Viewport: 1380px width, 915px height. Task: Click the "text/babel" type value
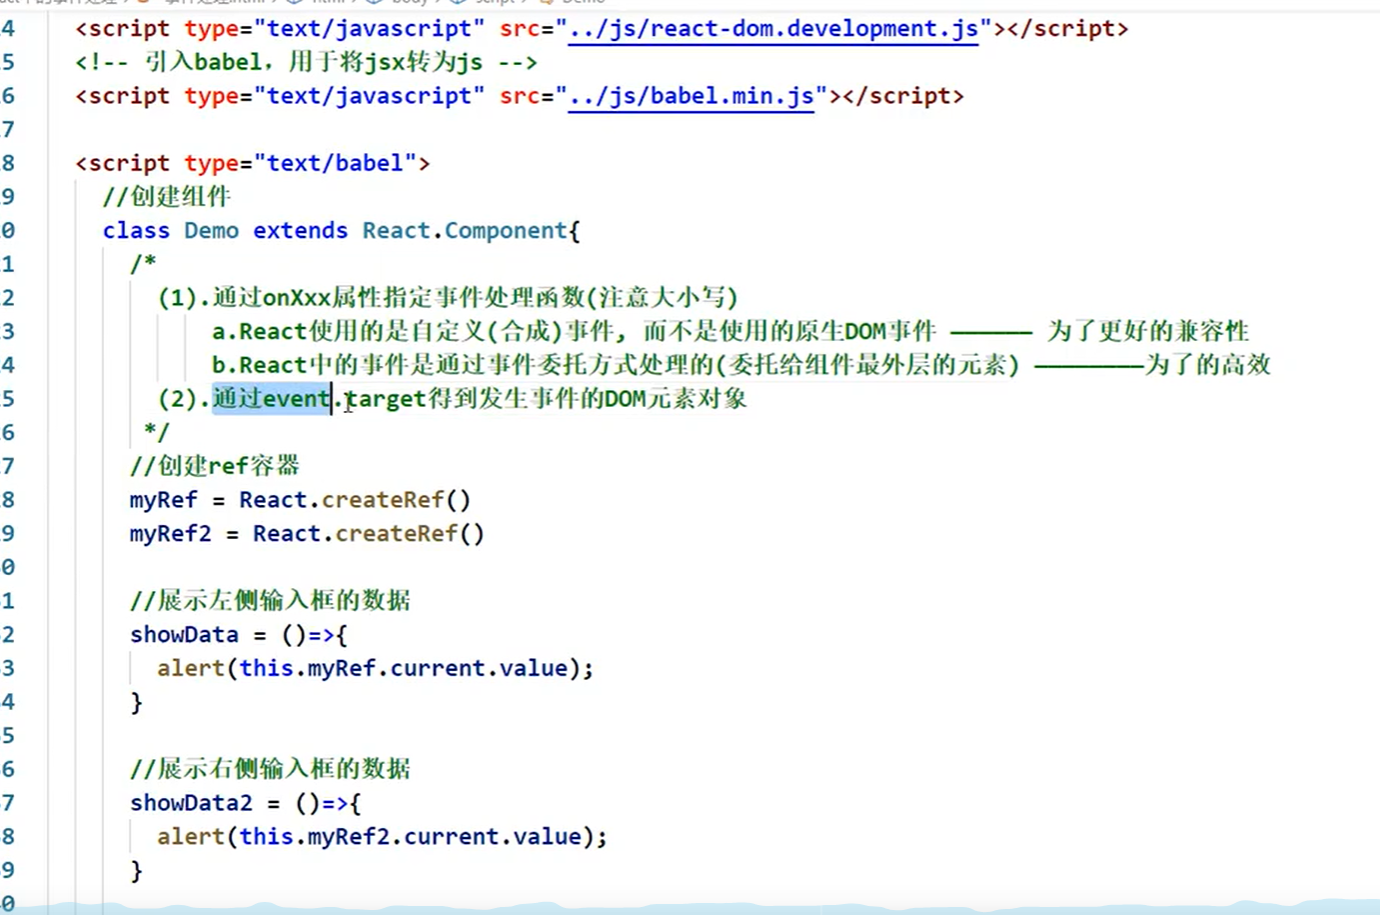click(335, 163)
